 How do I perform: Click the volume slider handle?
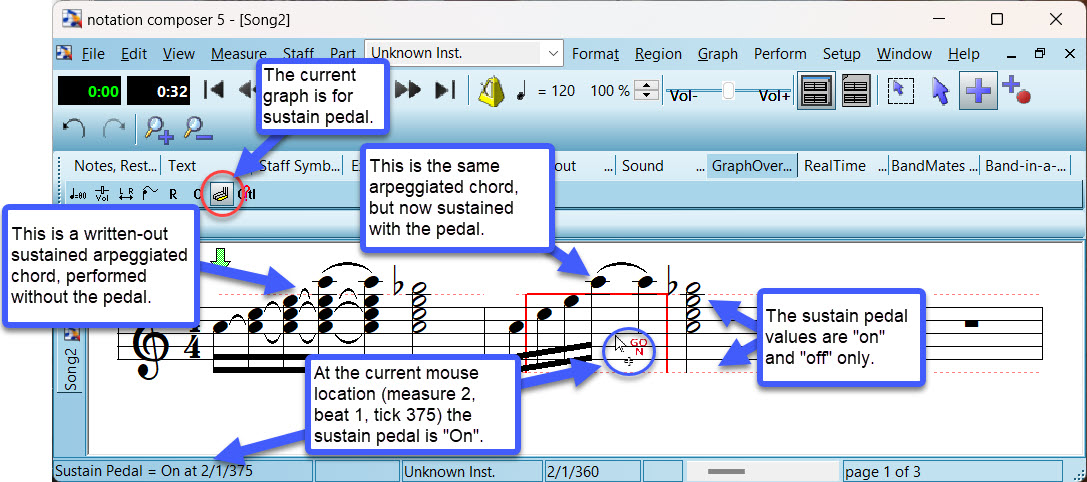point(728,91)
